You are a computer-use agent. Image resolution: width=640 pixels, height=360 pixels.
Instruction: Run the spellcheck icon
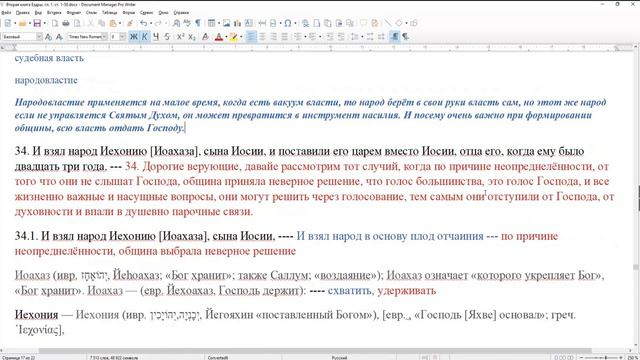click(187, 23)
